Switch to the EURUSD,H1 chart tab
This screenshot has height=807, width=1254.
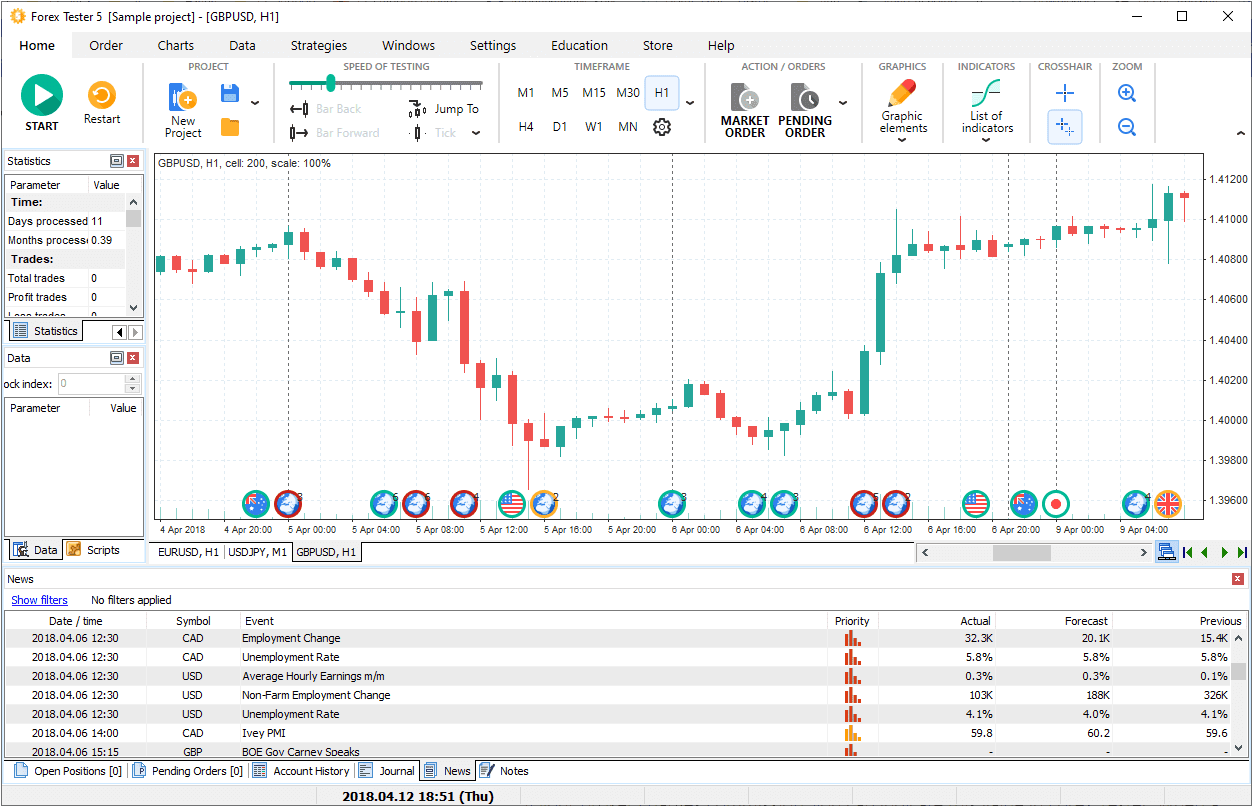coord(187,551)
